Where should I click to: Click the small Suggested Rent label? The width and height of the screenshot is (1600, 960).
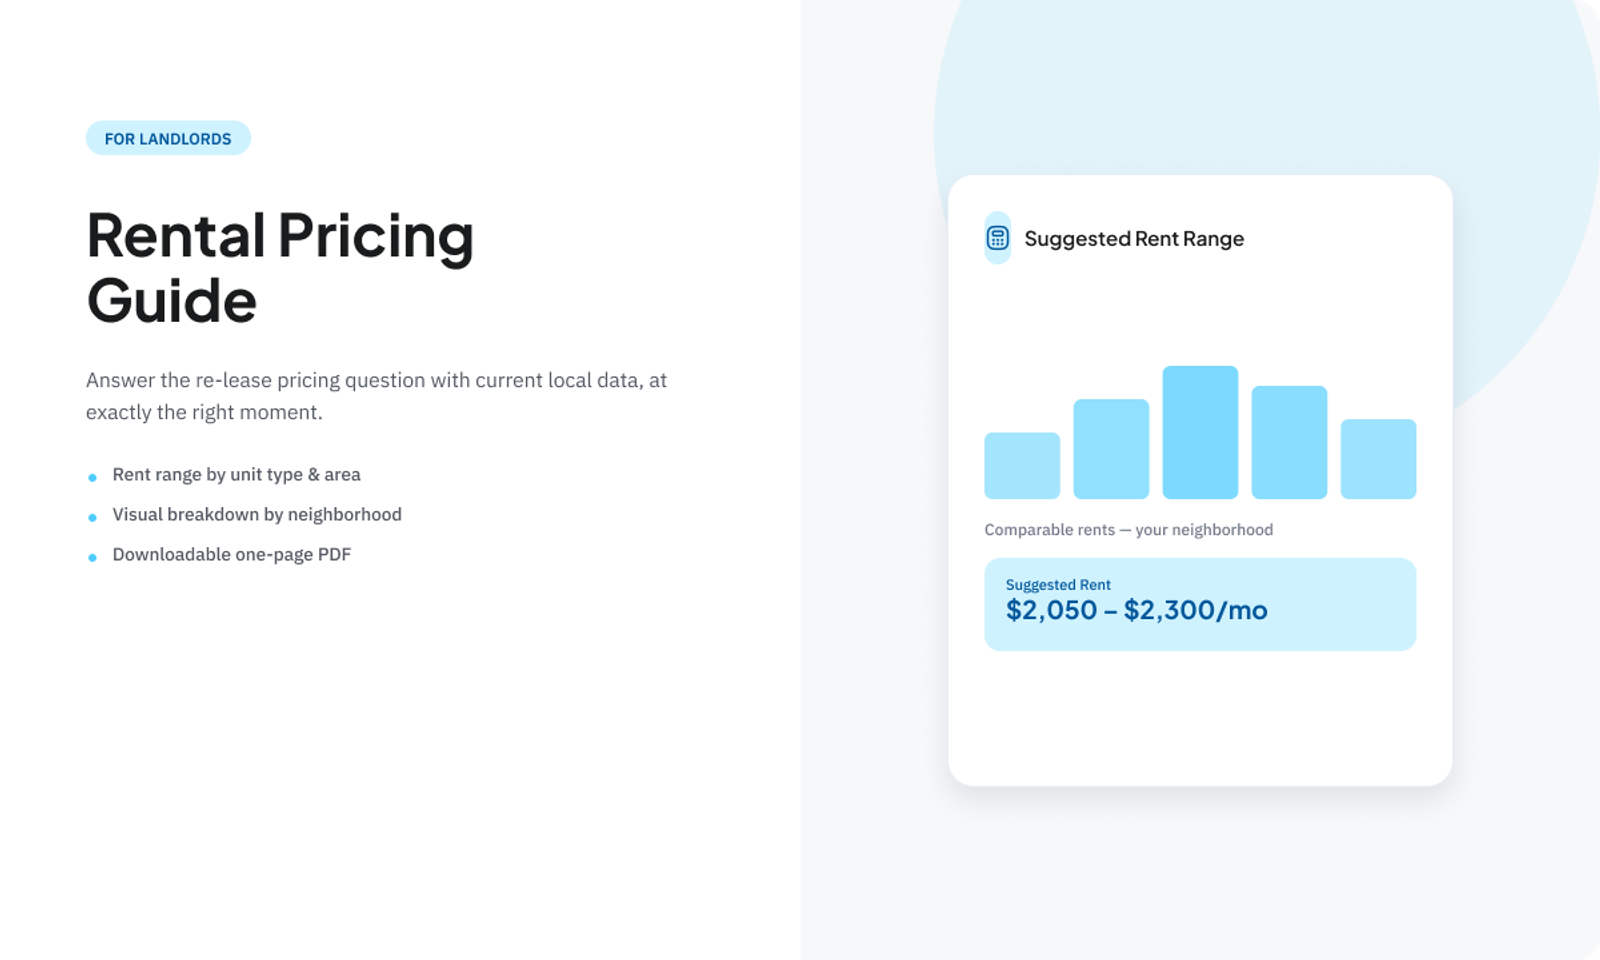pyautogui.click(x=1058, y=584)
